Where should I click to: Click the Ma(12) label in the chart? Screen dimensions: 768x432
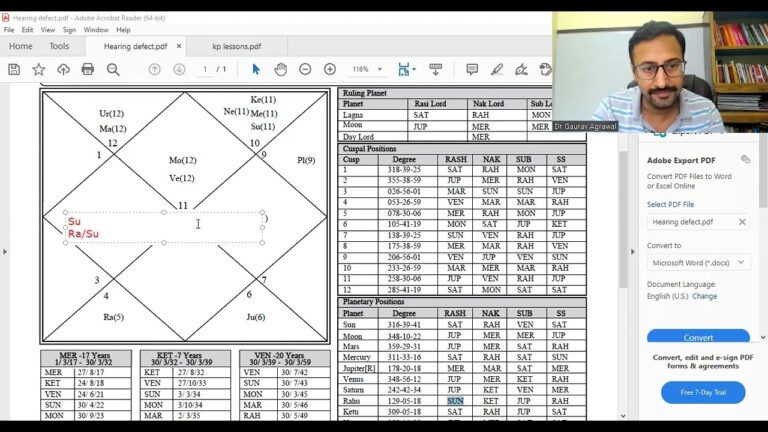(x=113, y=129)
